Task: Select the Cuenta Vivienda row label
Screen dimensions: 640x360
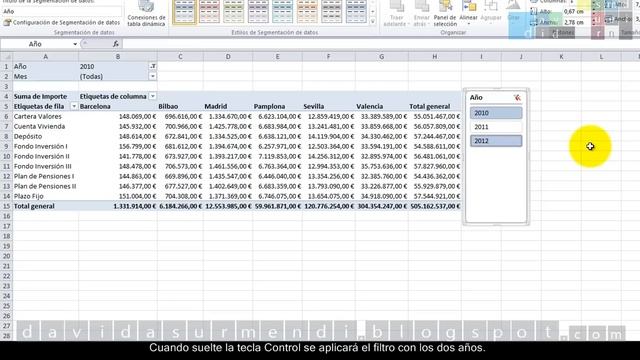Action: point(39,126)
